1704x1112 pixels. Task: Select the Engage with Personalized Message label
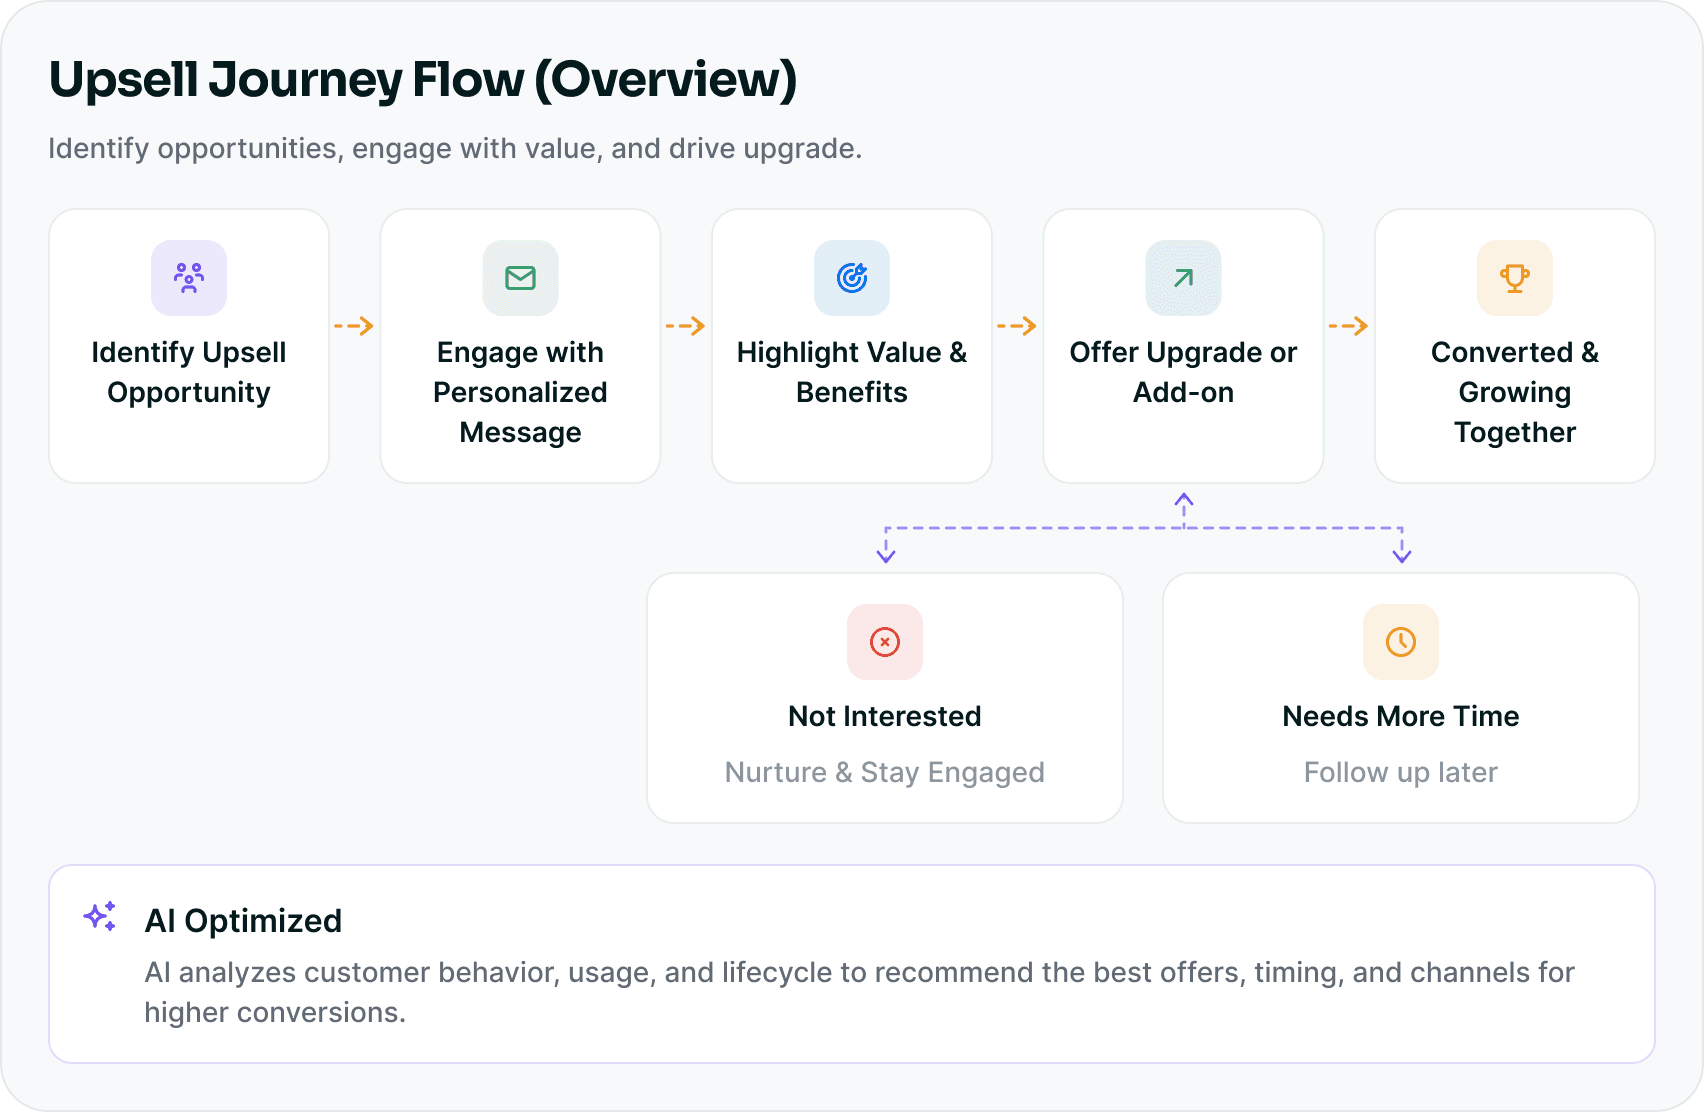520,392
